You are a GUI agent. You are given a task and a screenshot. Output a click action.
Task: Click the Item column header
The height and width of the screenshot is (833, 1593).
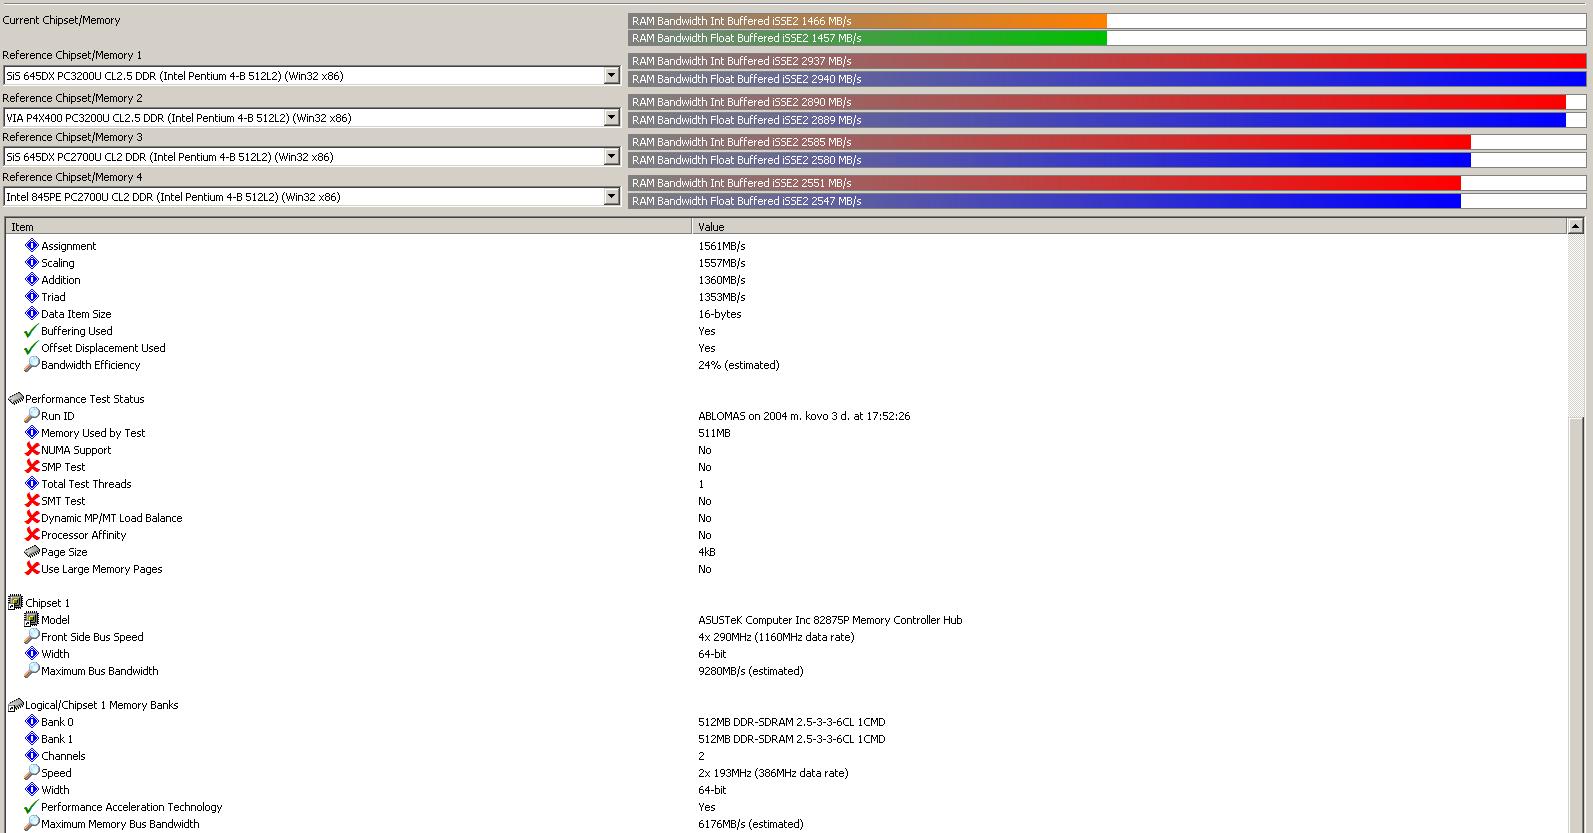(349, 227)
